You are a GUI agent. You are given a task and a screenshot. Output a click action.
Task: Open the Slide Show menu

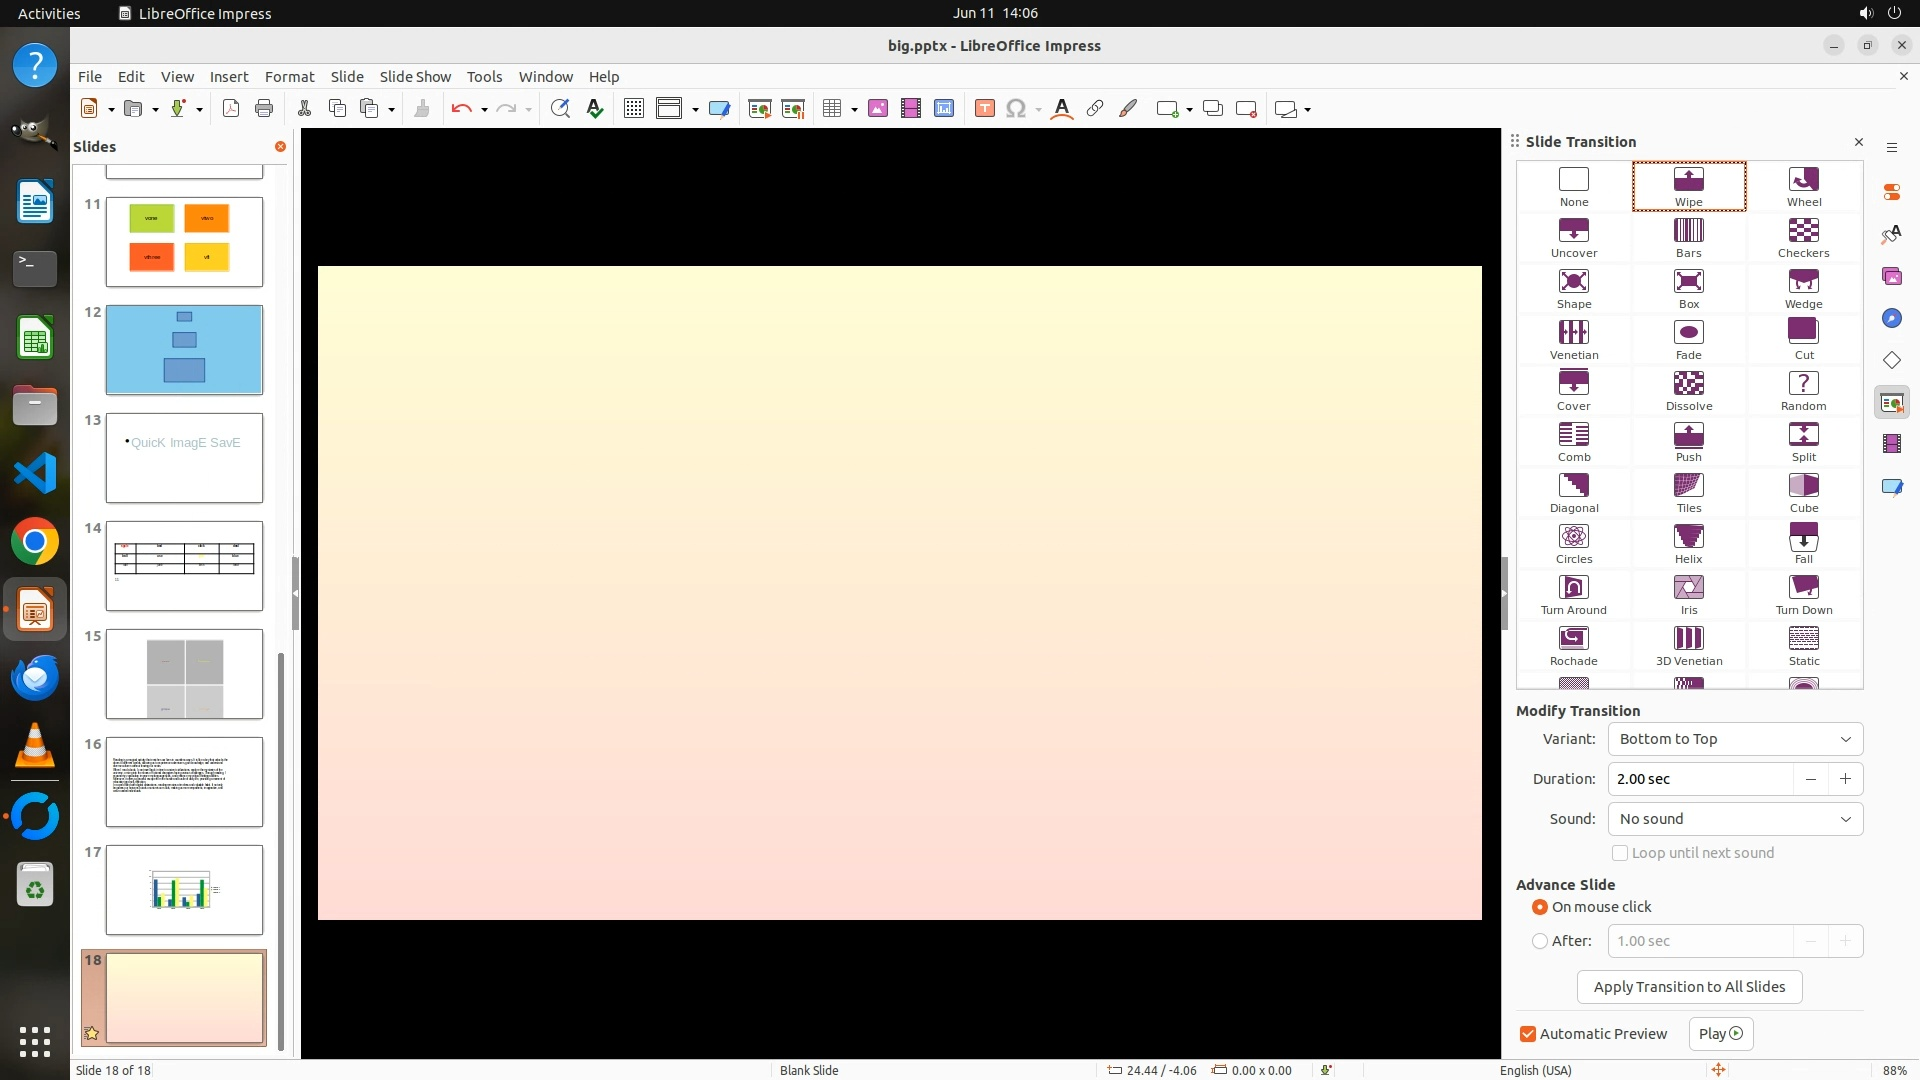point(415,76)
